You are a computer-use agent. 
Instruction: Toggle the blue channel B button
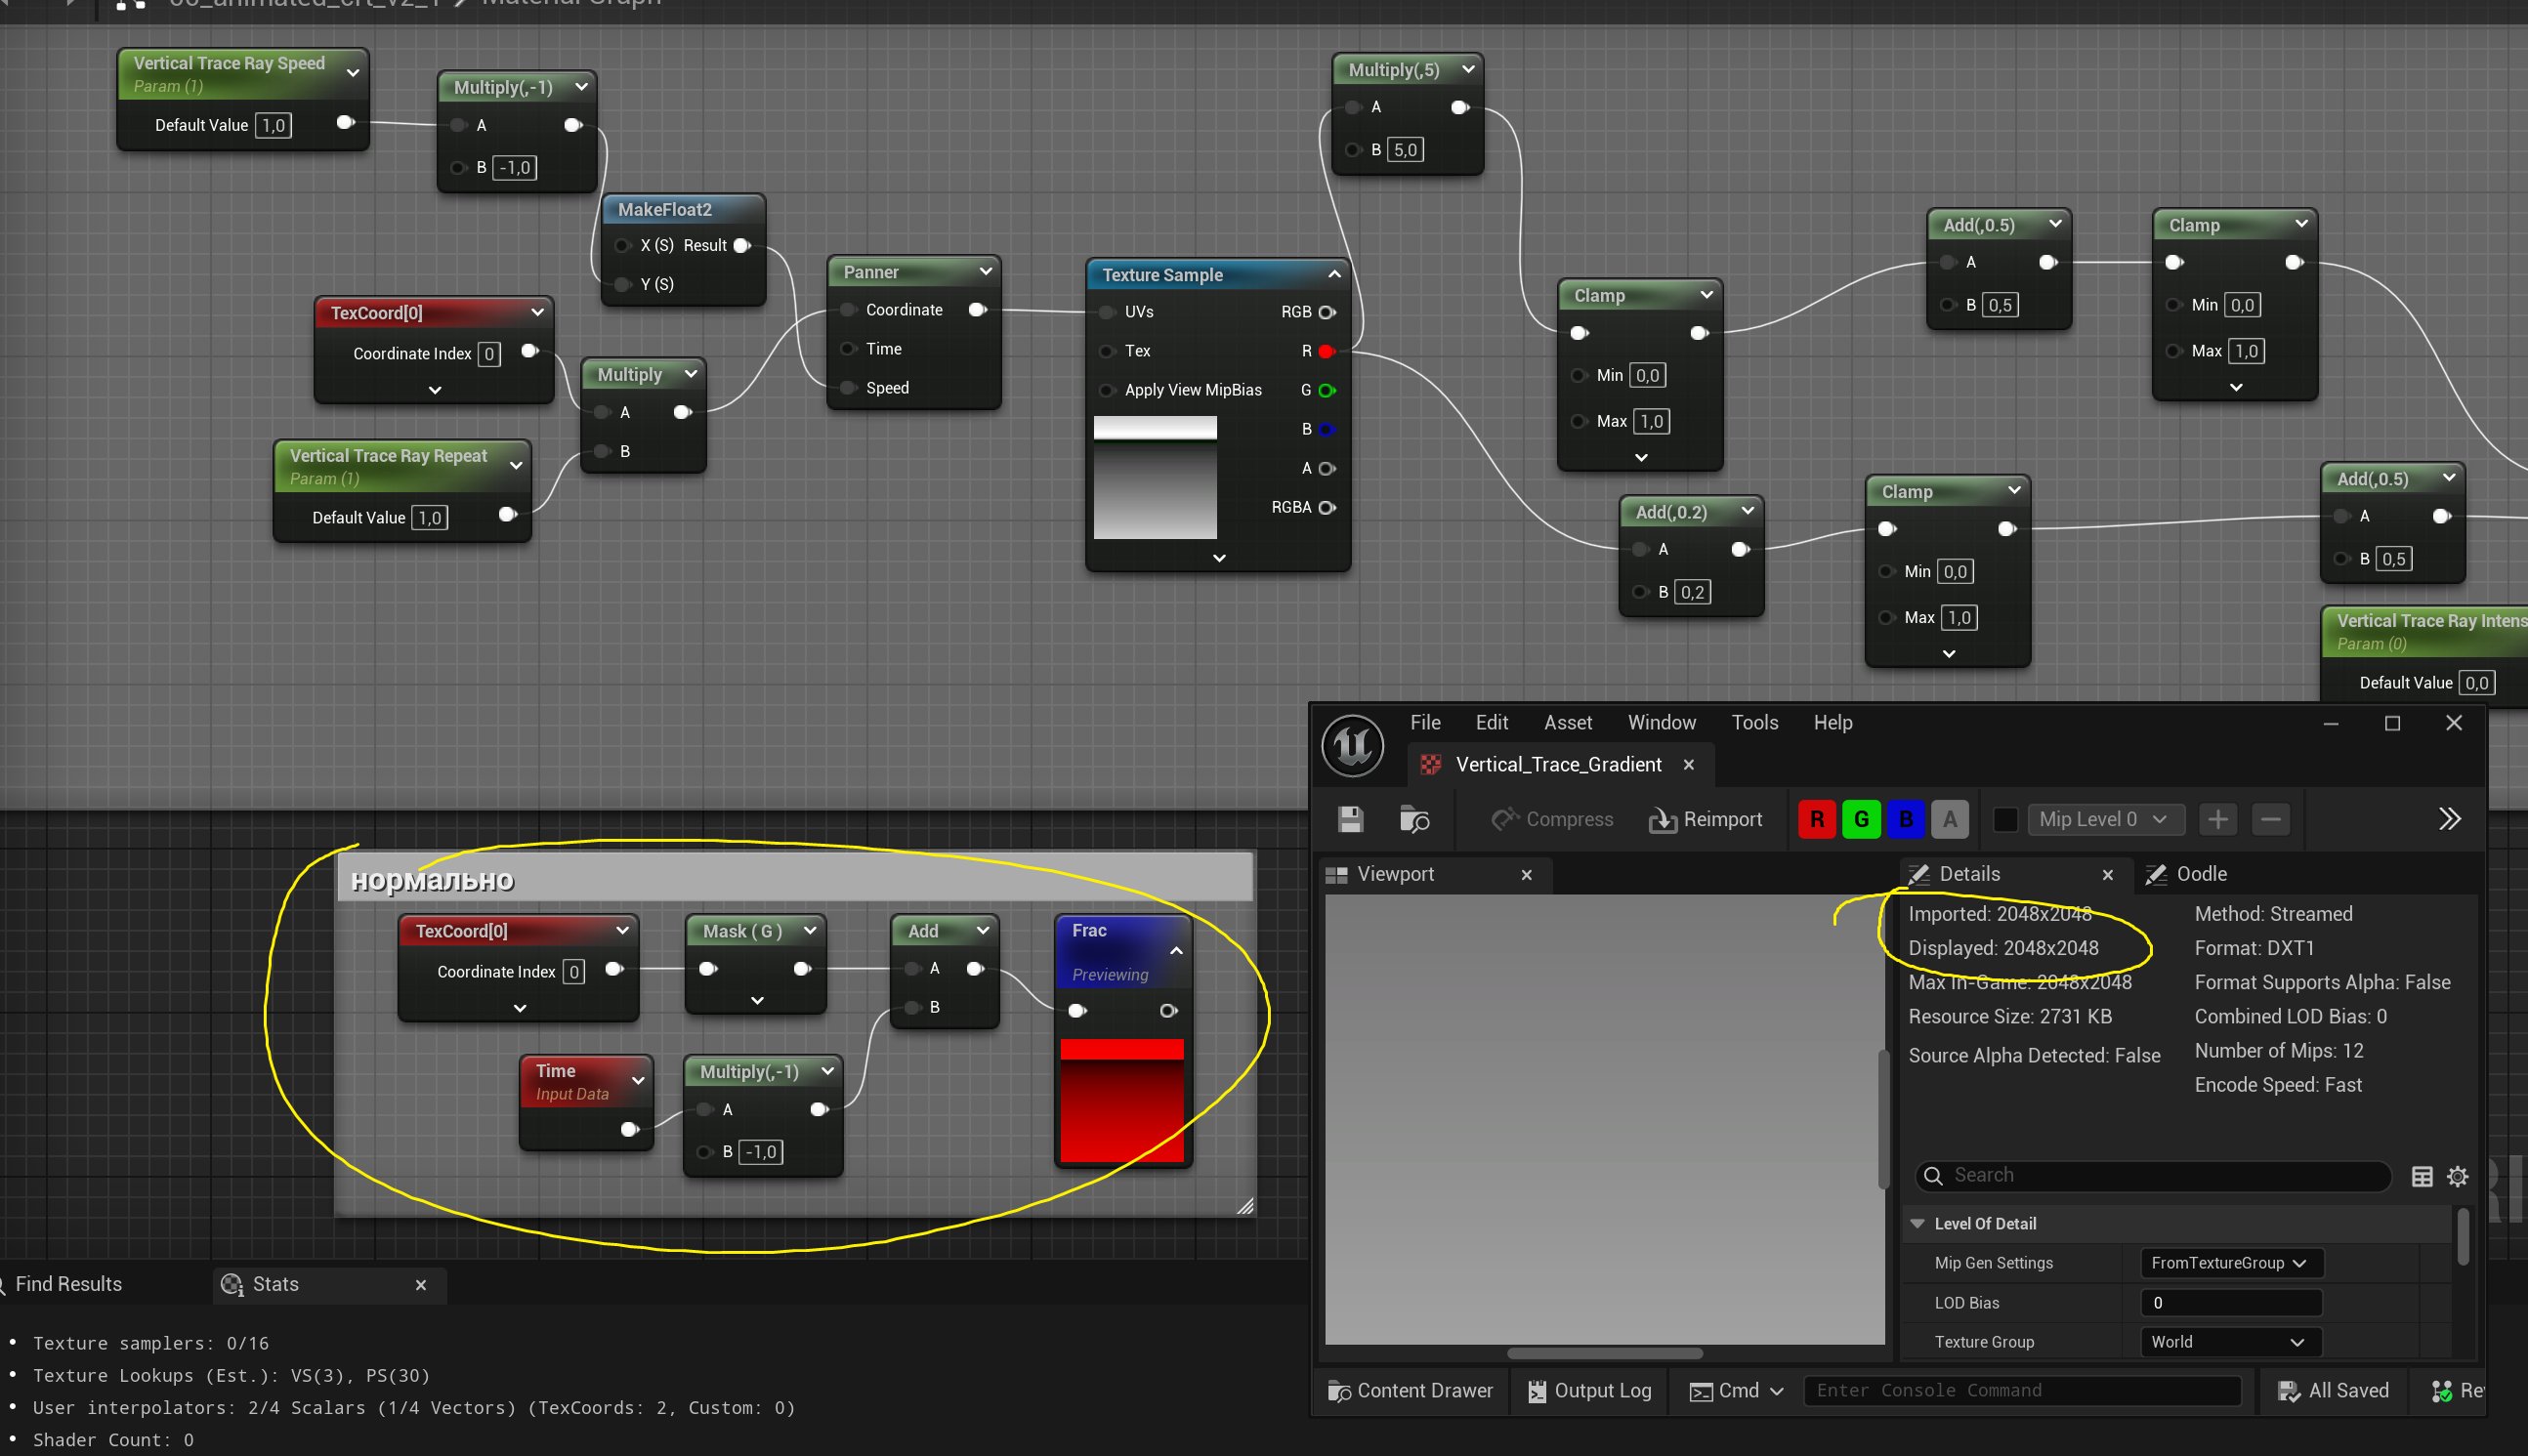[x=1905, y=819]
